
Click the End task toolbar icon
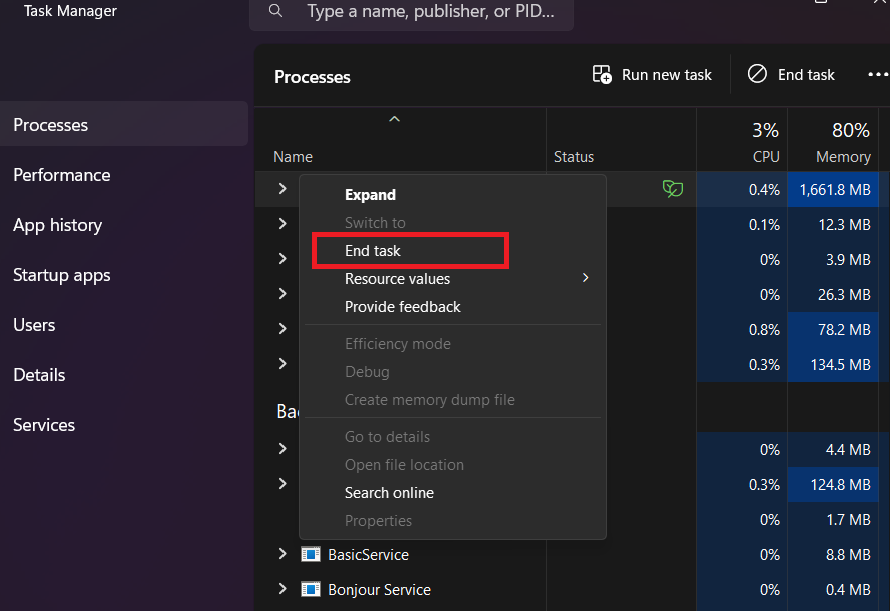click(x=758, y=74)
